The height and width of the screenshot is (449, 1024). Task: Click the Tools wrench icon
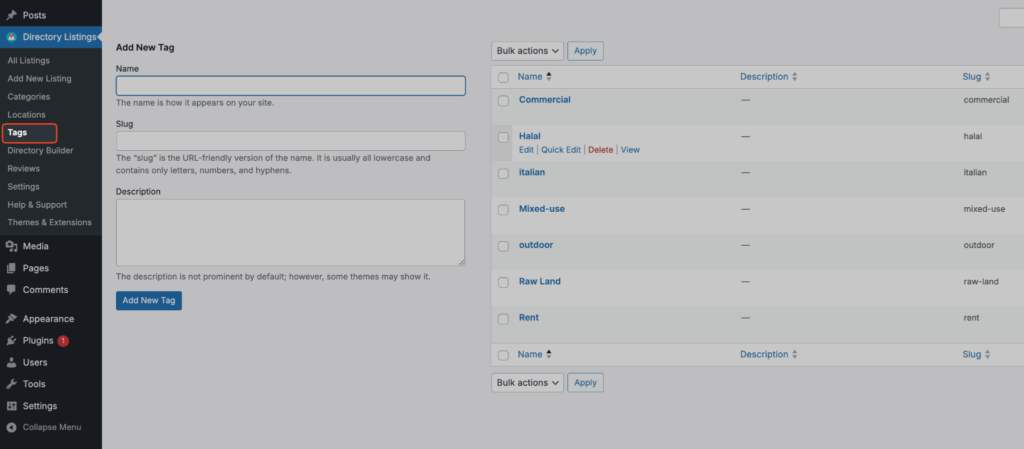11,384
